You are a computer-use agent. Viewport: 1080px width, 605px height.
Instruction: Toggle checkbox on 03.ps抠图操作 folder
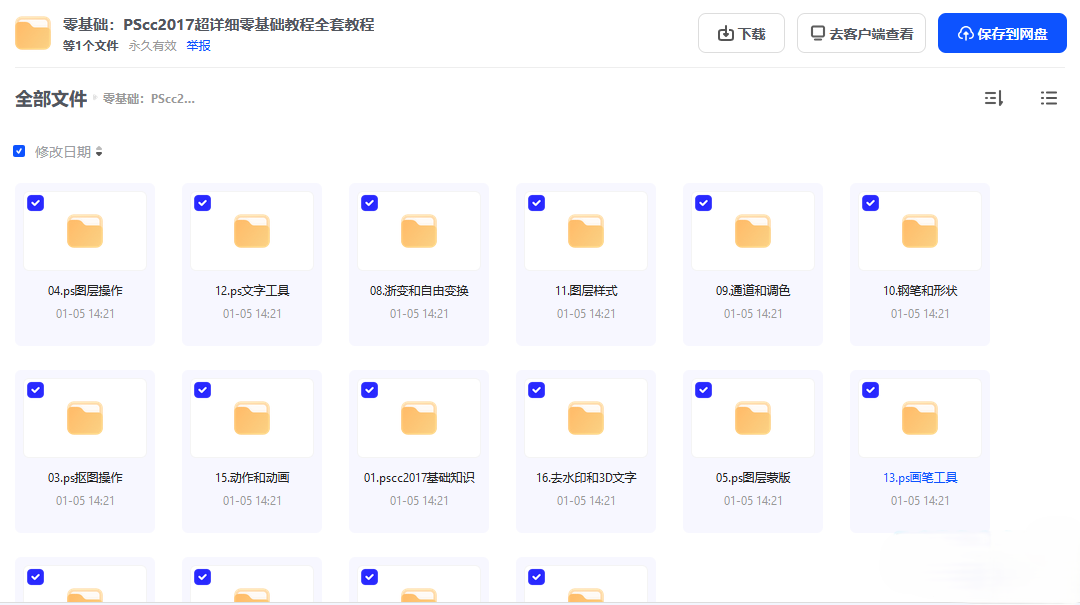(x=35, y=390)
